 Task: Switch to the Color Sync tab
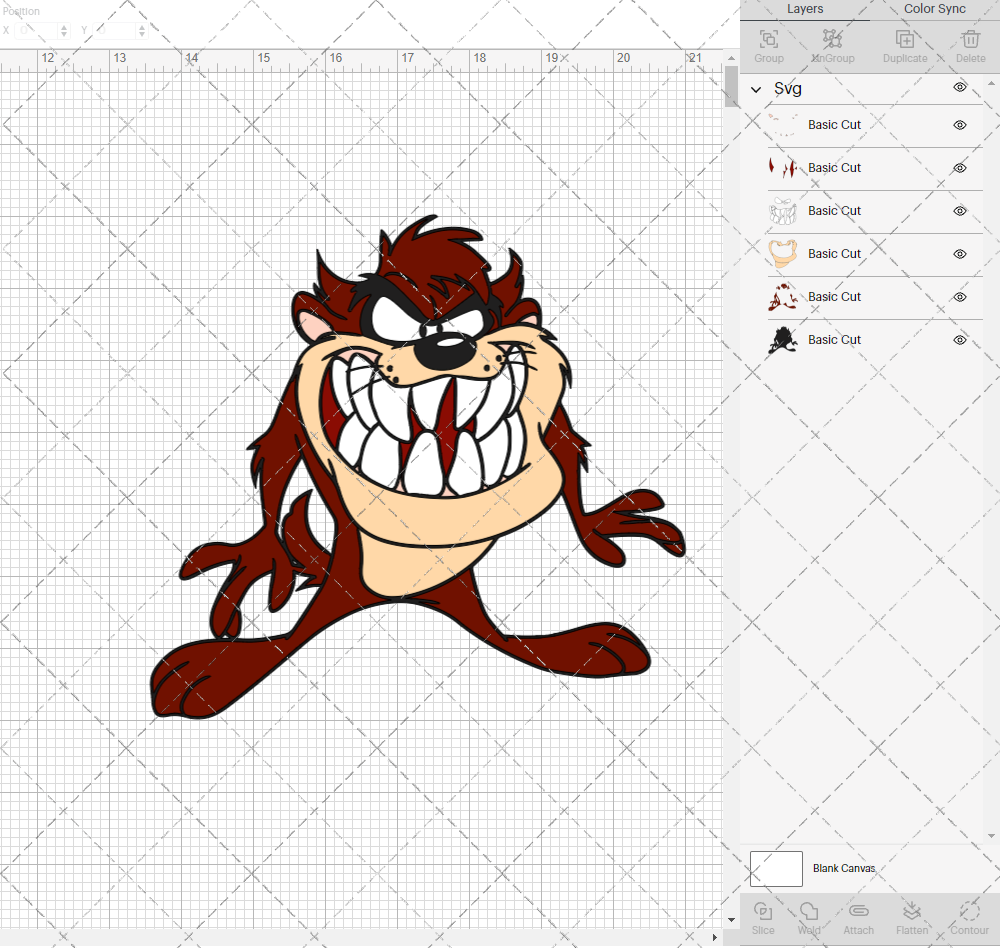click(x=934, y=9)
